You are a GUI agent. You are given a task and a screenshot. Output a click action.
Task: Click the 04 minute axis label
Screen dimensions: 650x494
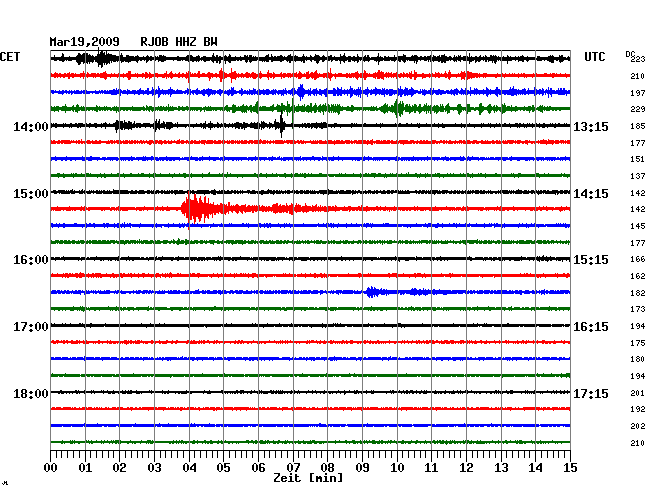tap(189, 468)
